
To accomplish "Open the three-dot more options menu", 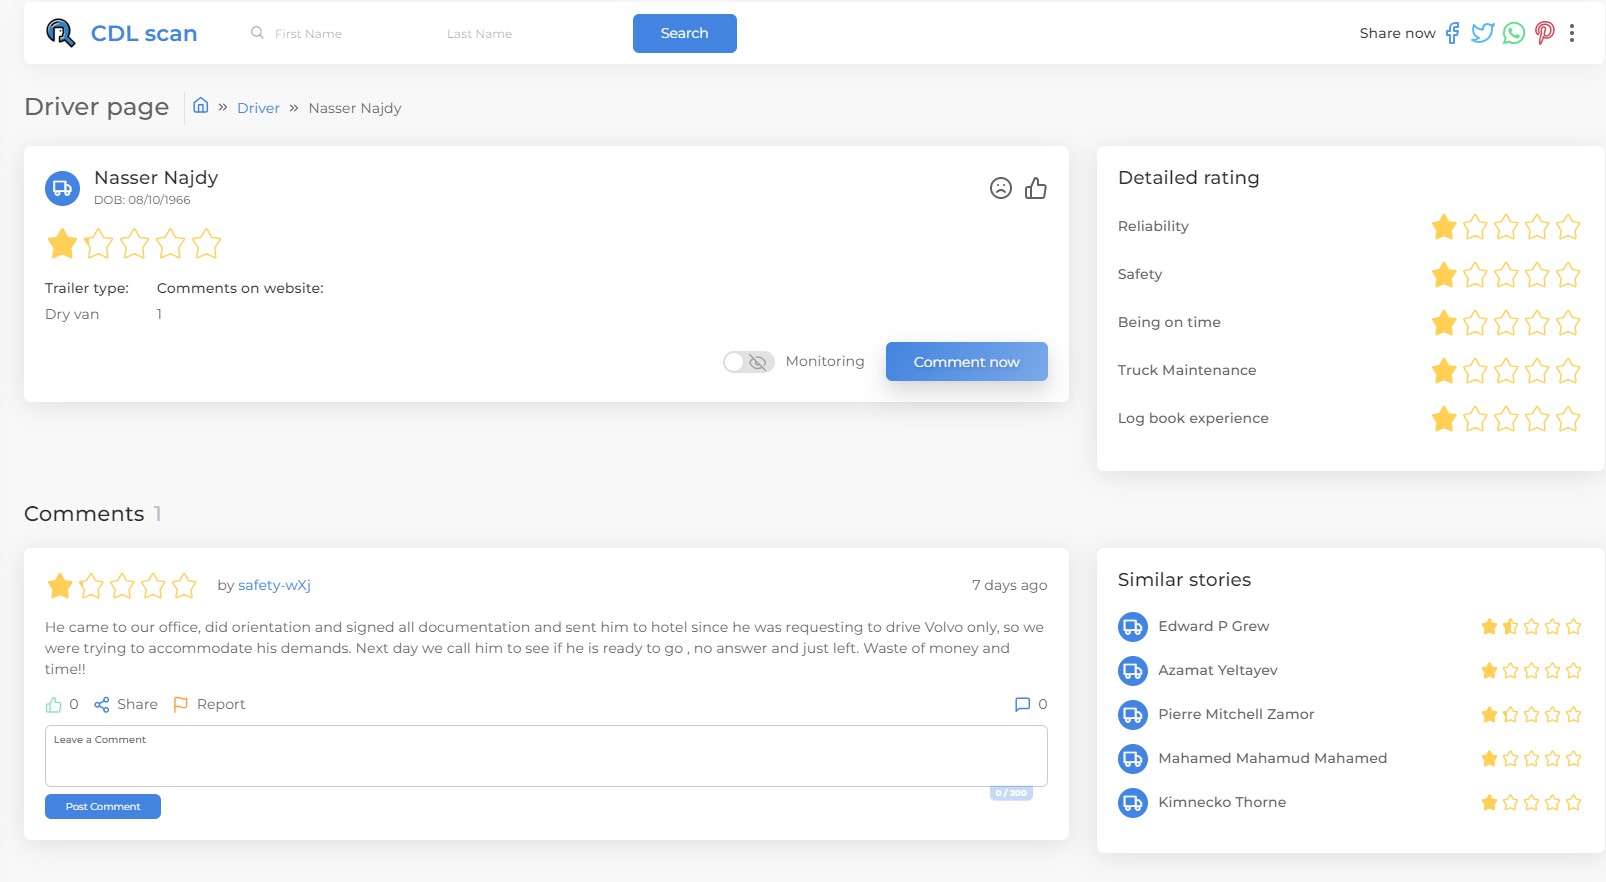I will coord(1572,33).
